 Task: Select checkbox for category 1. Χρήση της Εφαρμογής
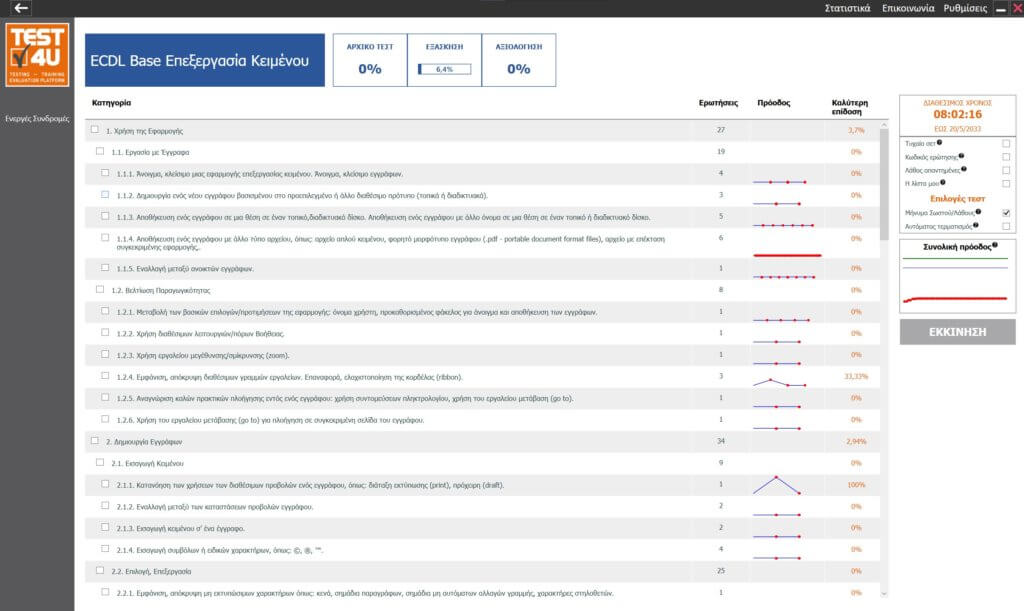[x=95, y=130]
